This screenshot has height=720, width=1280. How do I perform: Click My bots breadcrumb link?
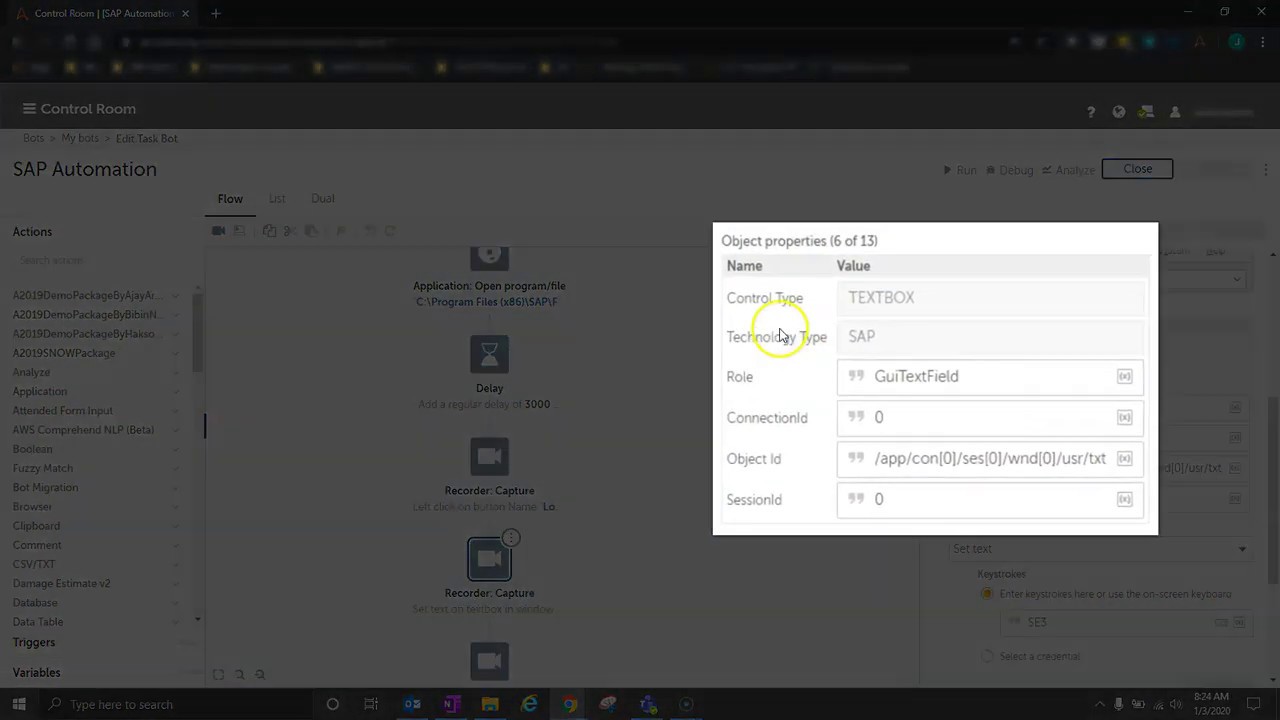(x=80, y=138)
